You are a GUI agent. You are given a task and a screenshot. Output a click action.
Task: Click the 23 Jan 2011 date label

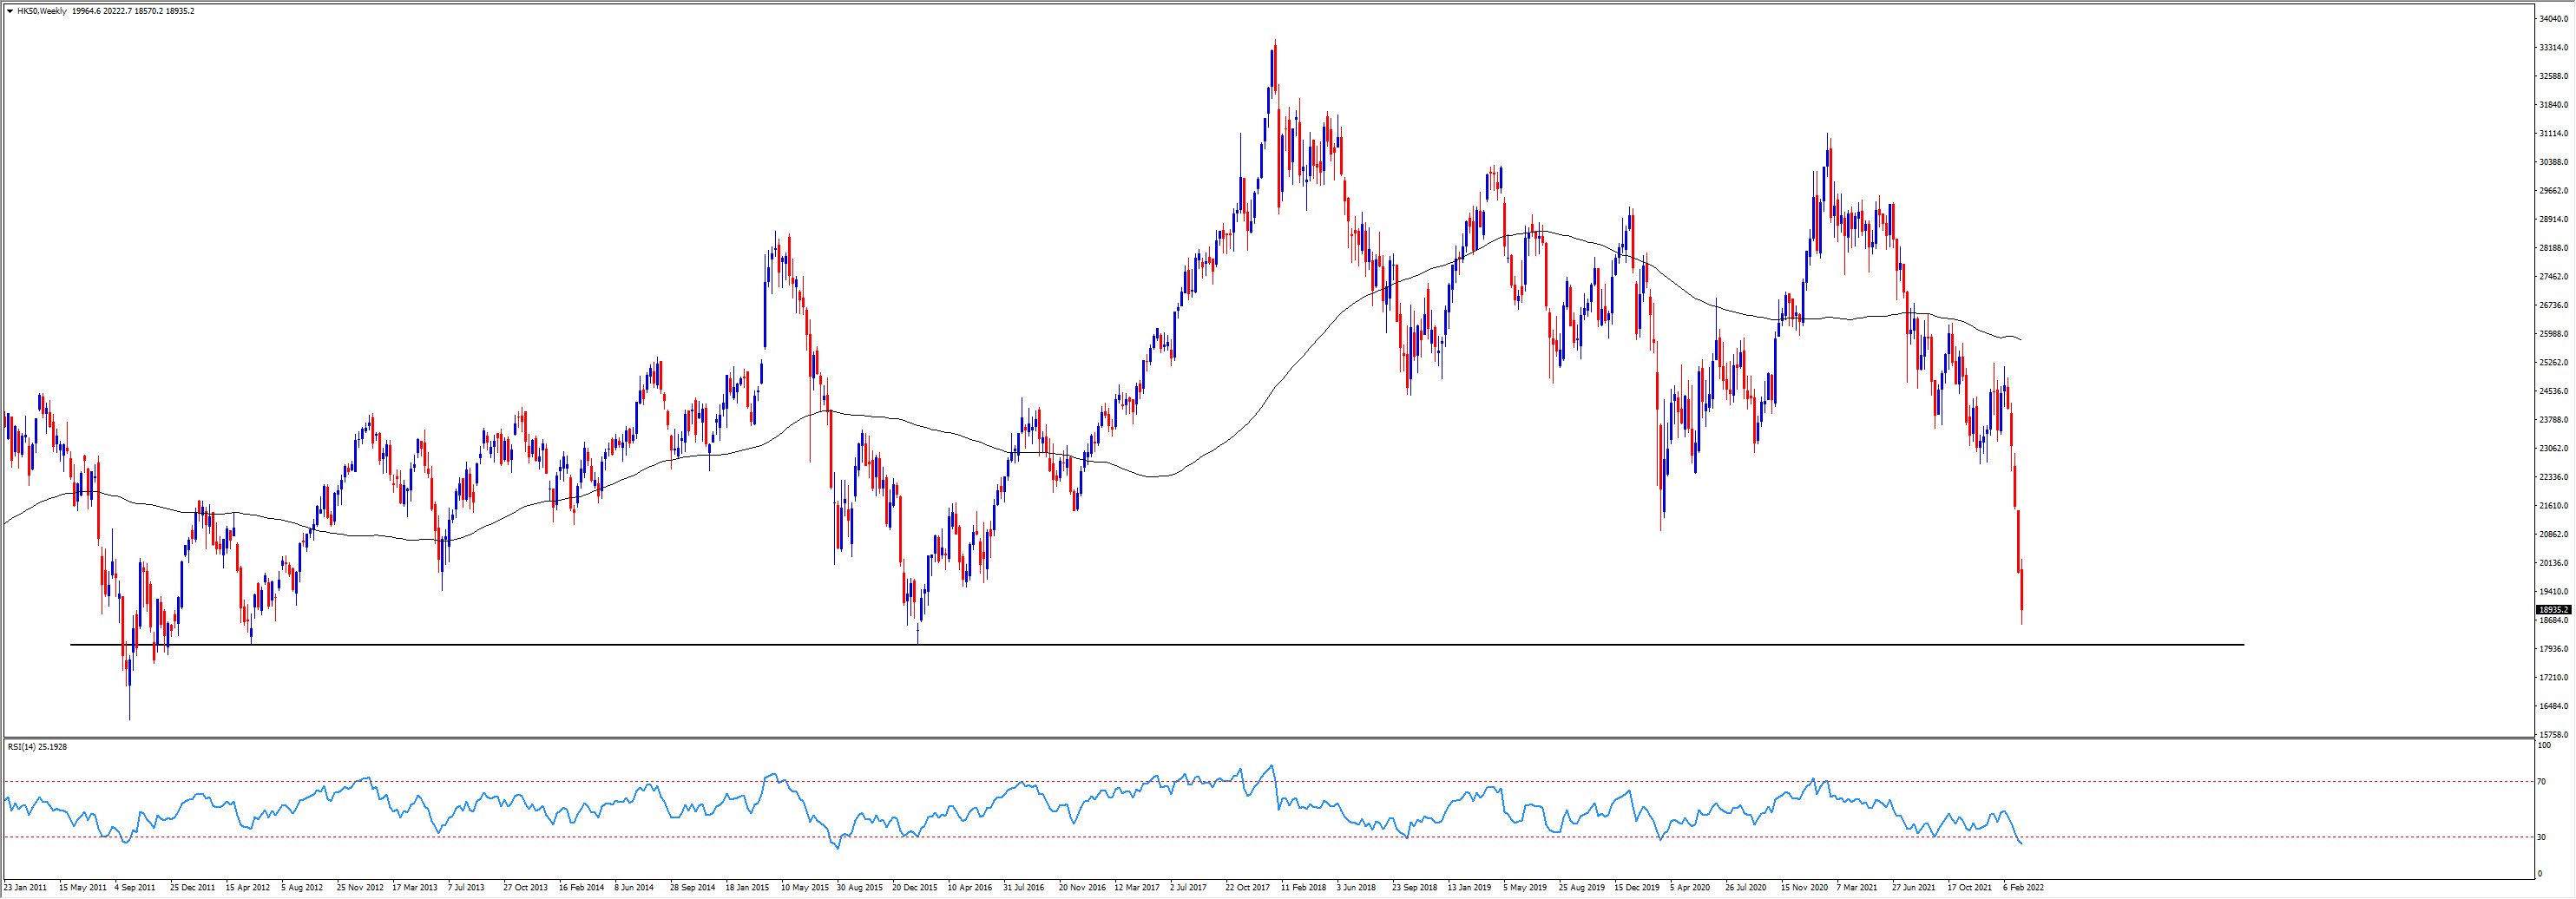point(25,888)
